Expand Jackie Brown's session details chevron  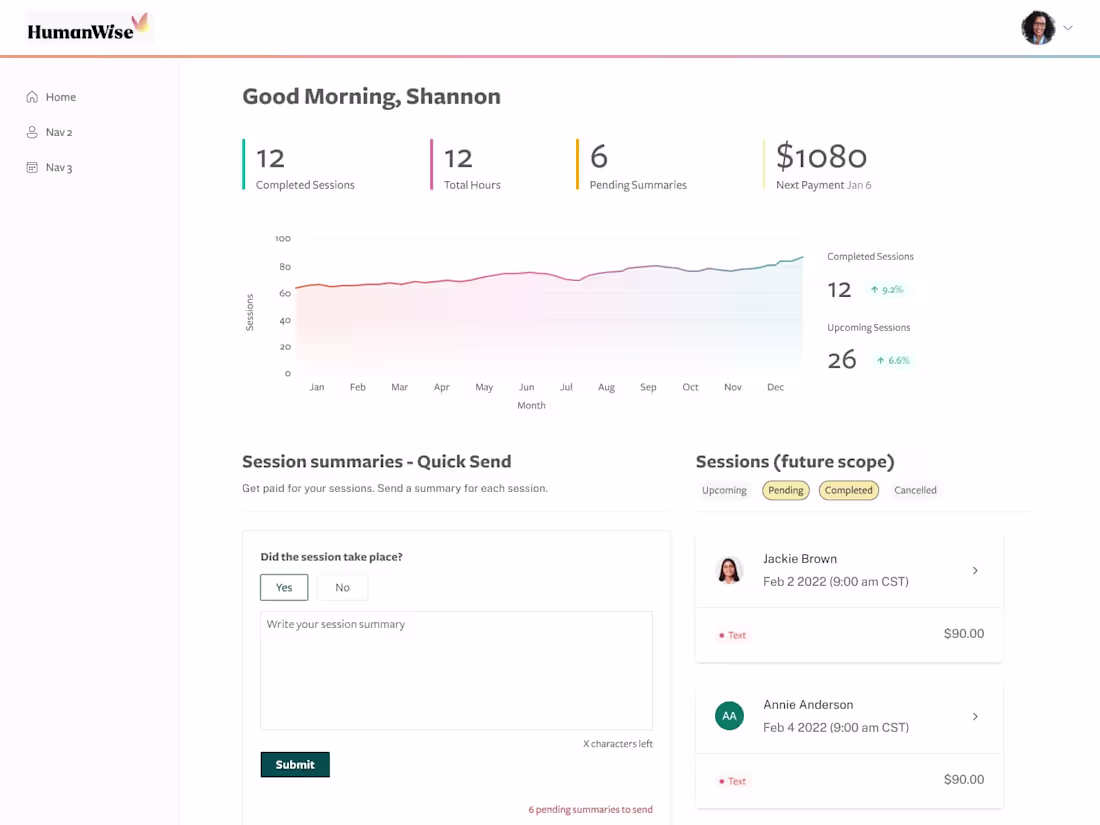point(975,570)
